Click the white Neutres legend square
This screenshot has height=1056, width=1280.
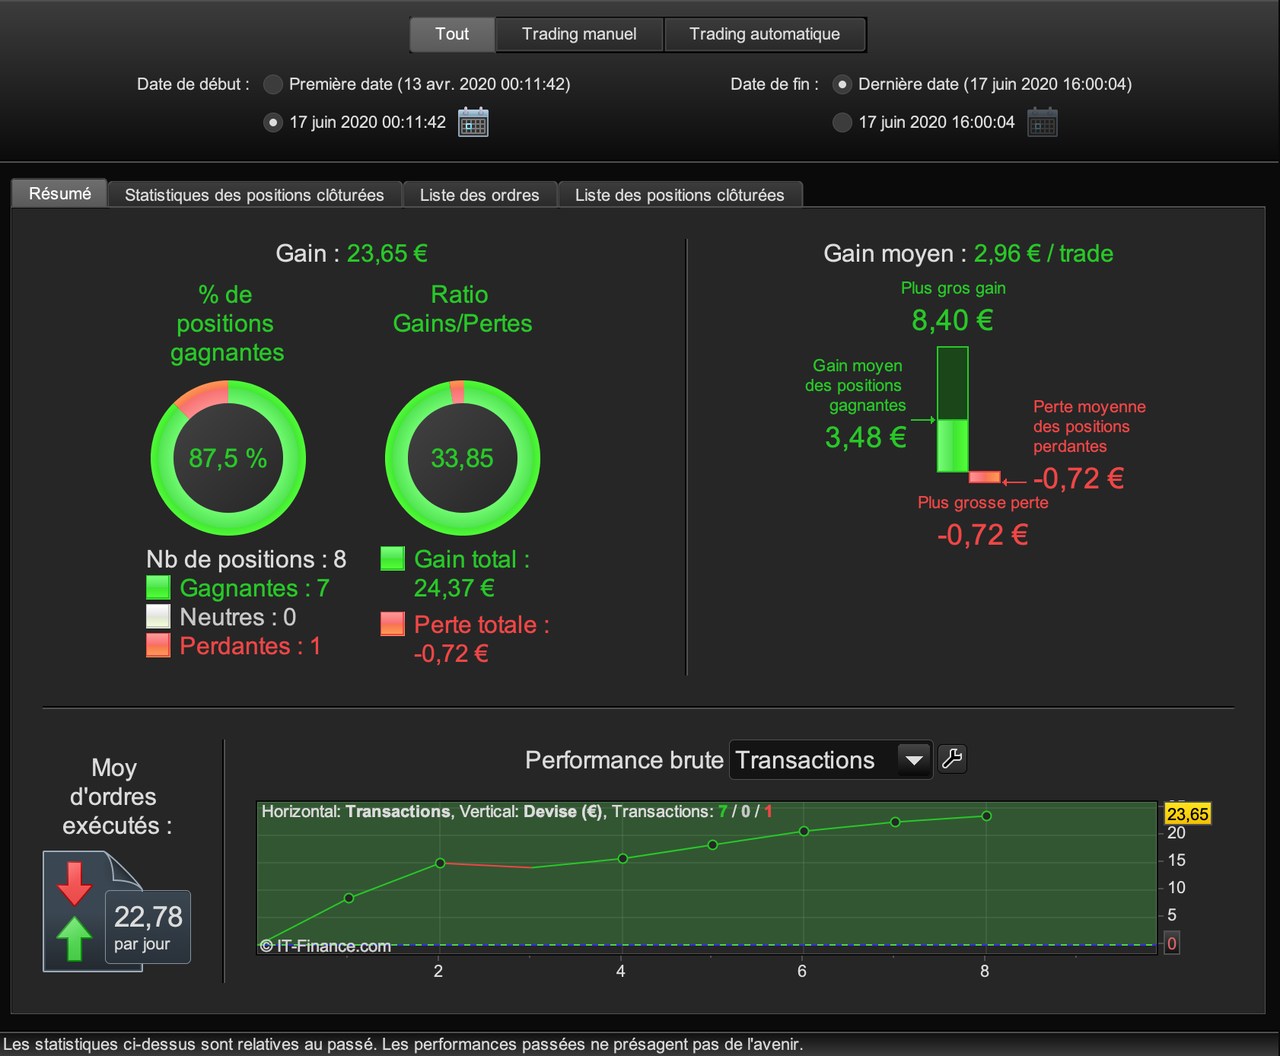tap(158, 616)
